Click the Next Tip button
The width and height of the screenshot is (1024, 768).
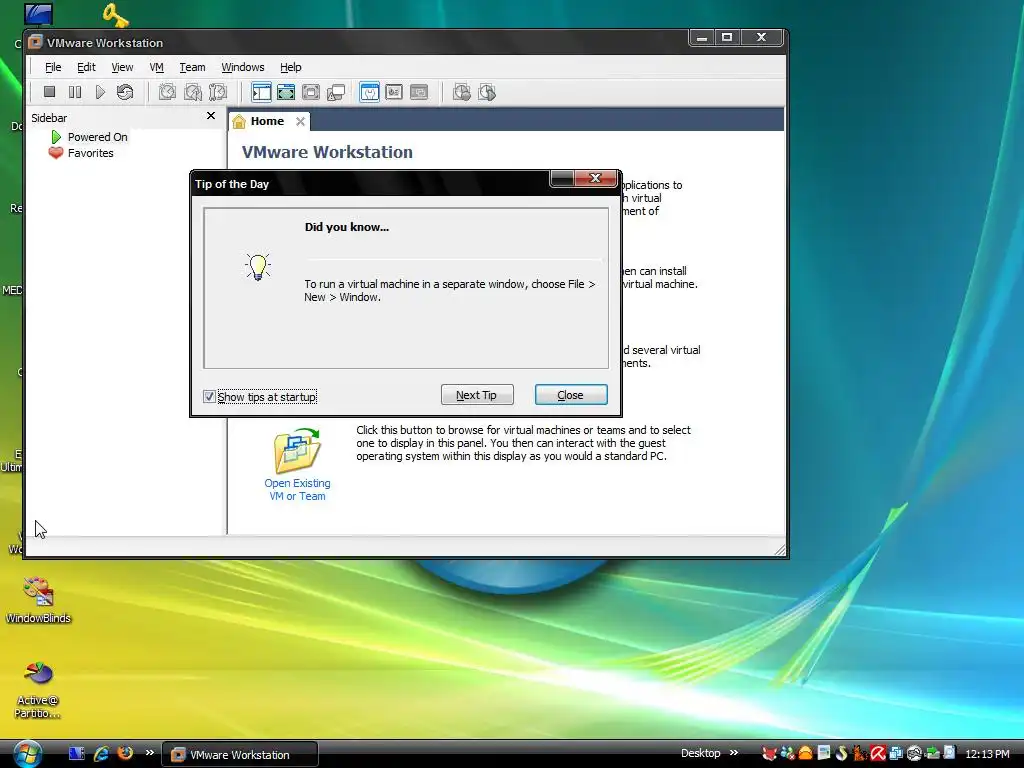477,394
